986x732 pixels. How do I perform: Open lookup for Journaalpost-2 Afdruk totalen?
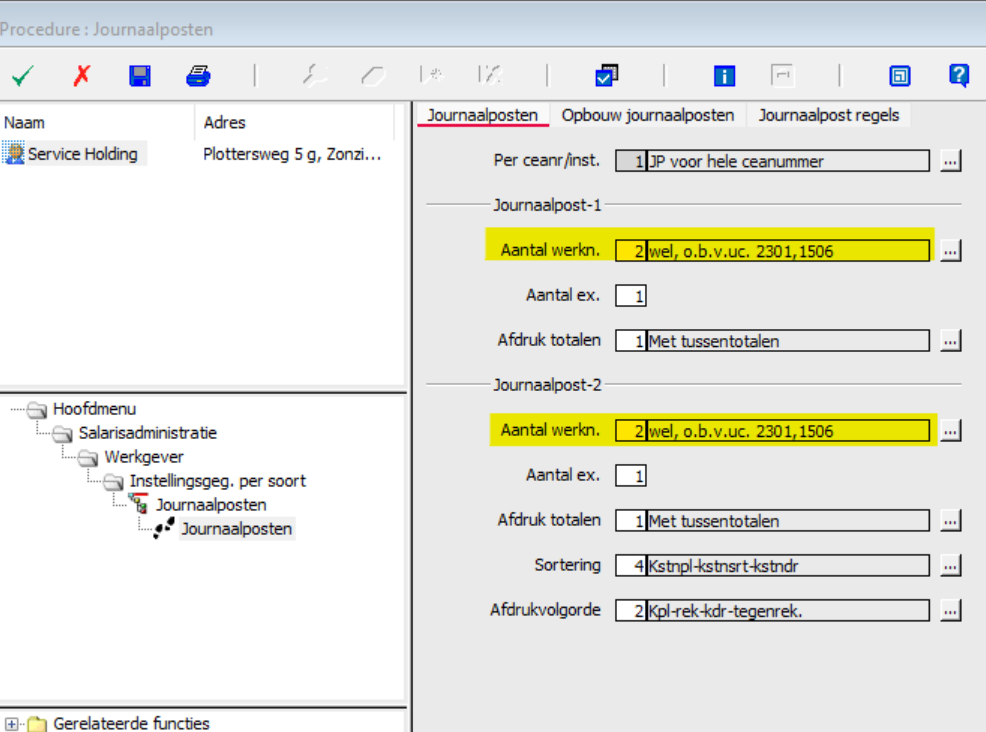coord(950,521)
